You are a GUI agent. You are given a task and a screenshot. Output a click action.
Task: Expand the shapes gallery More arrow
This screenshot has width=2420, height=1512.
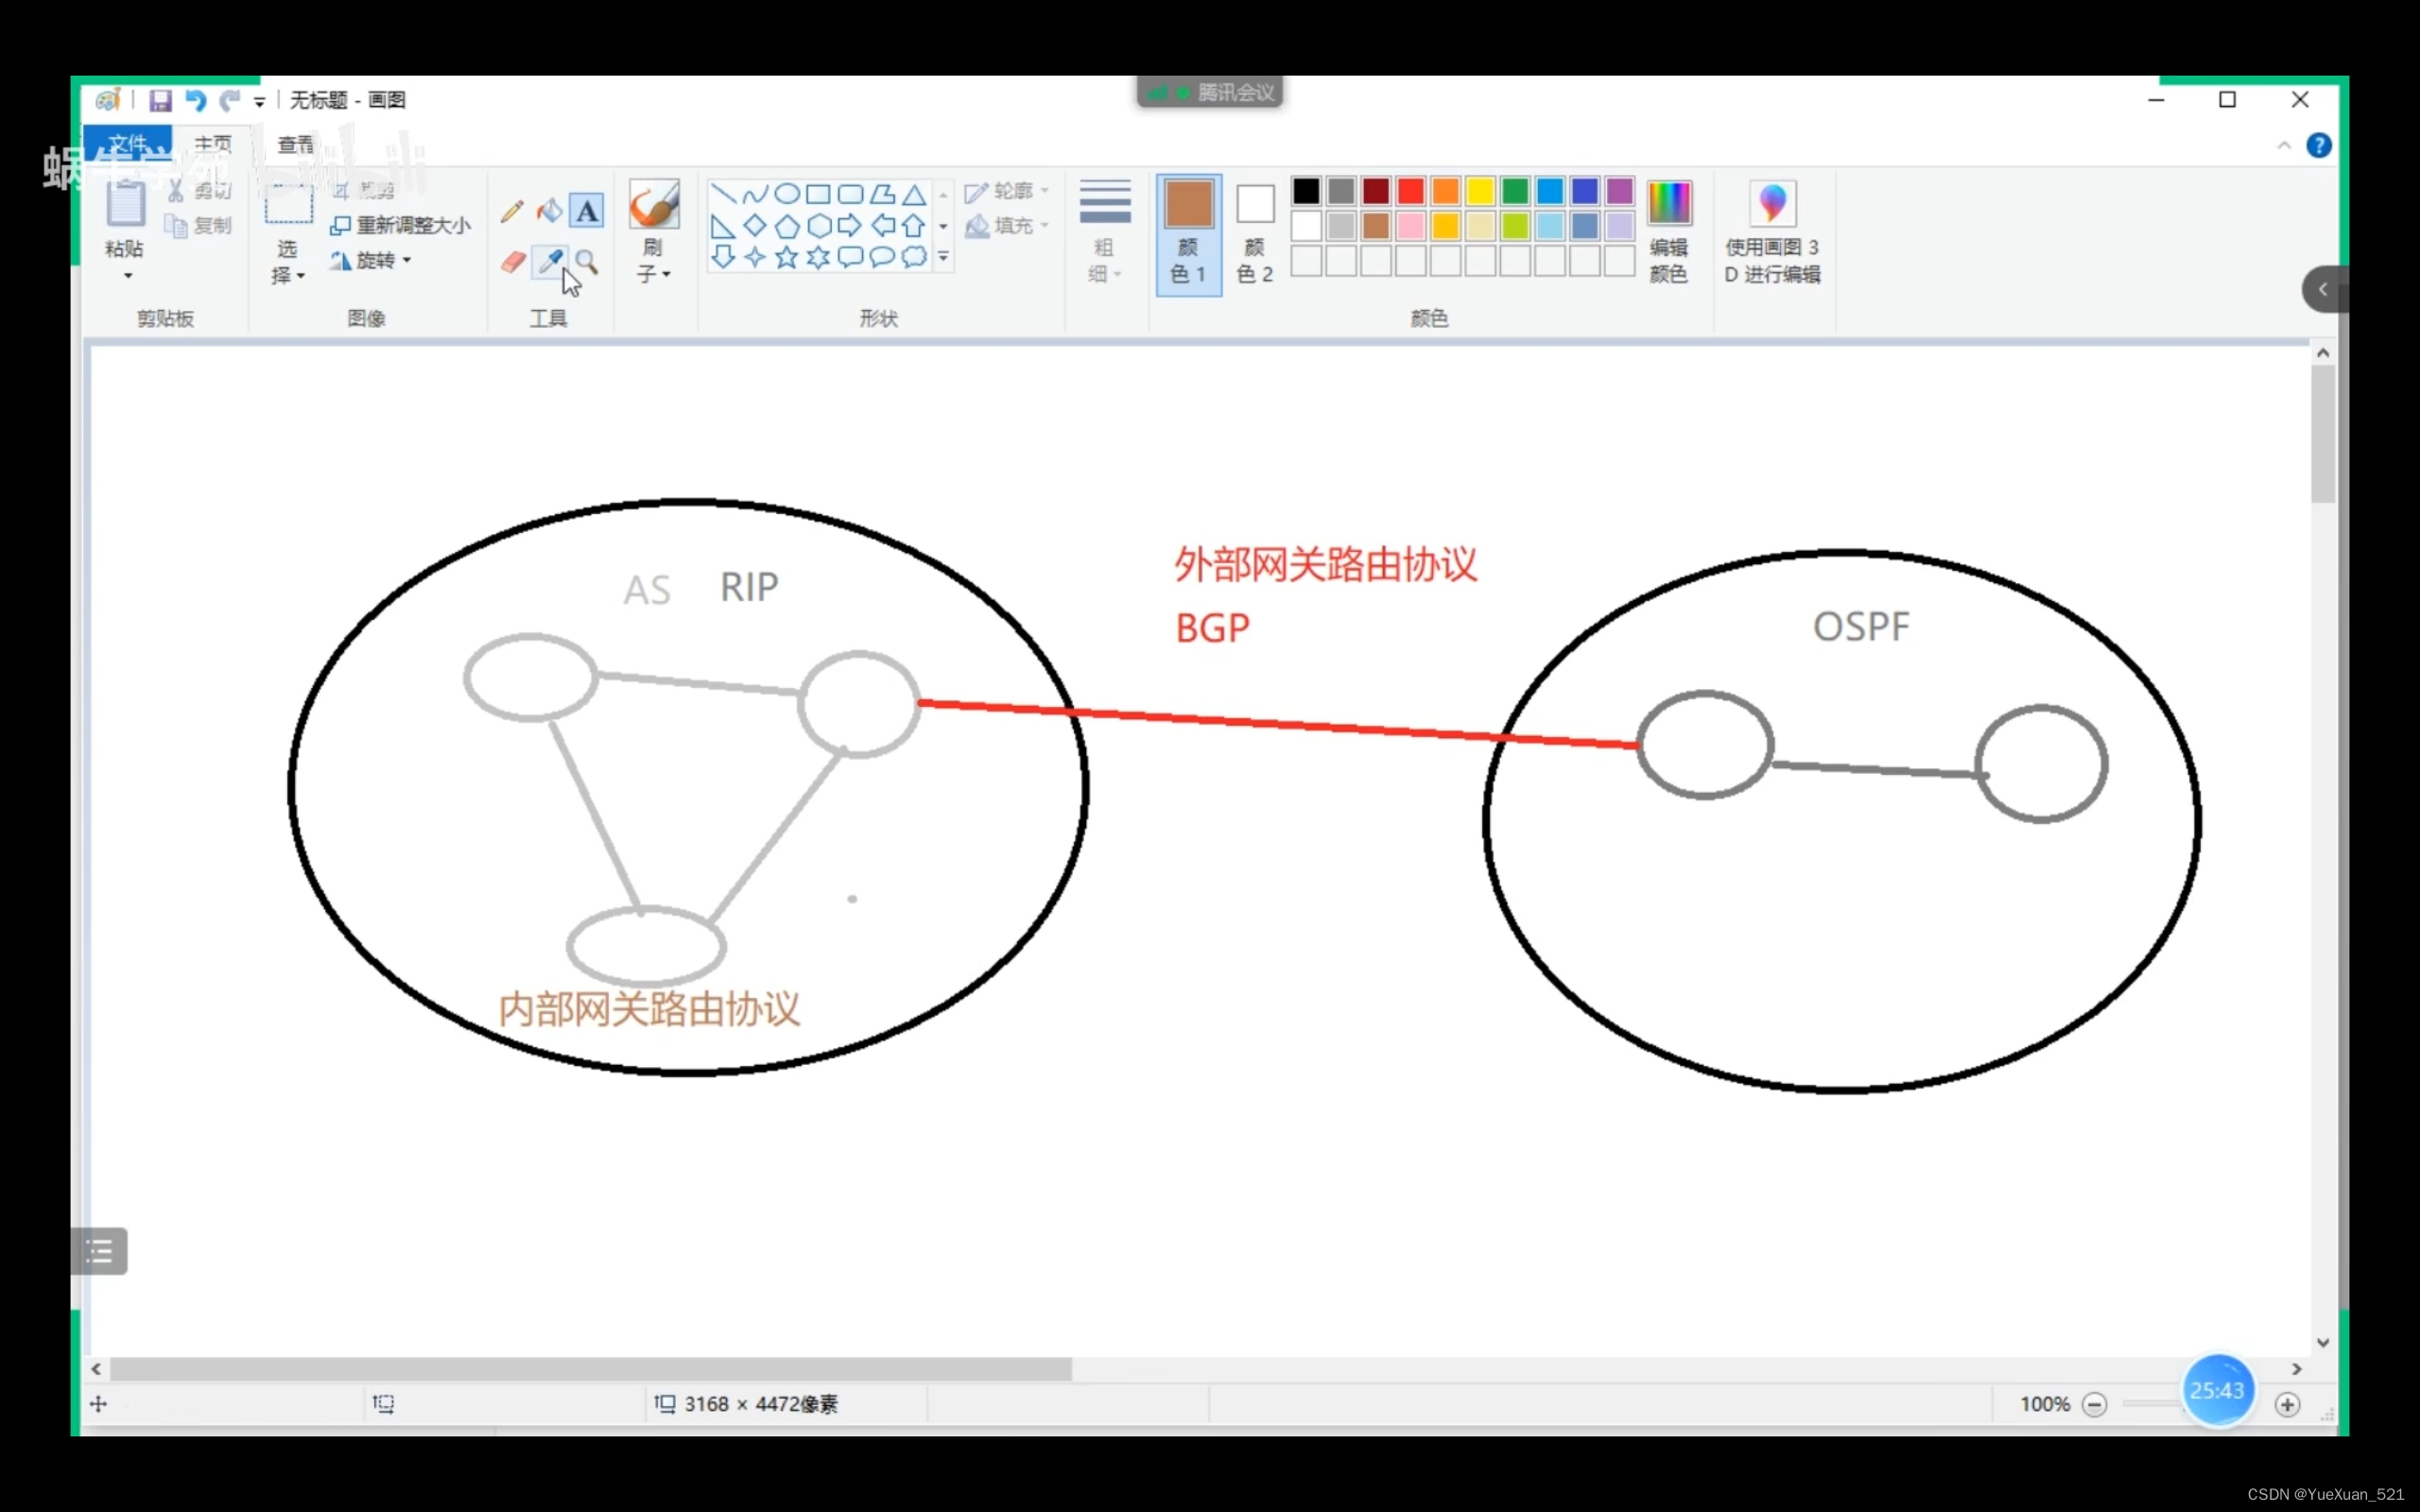coord(943,258)
